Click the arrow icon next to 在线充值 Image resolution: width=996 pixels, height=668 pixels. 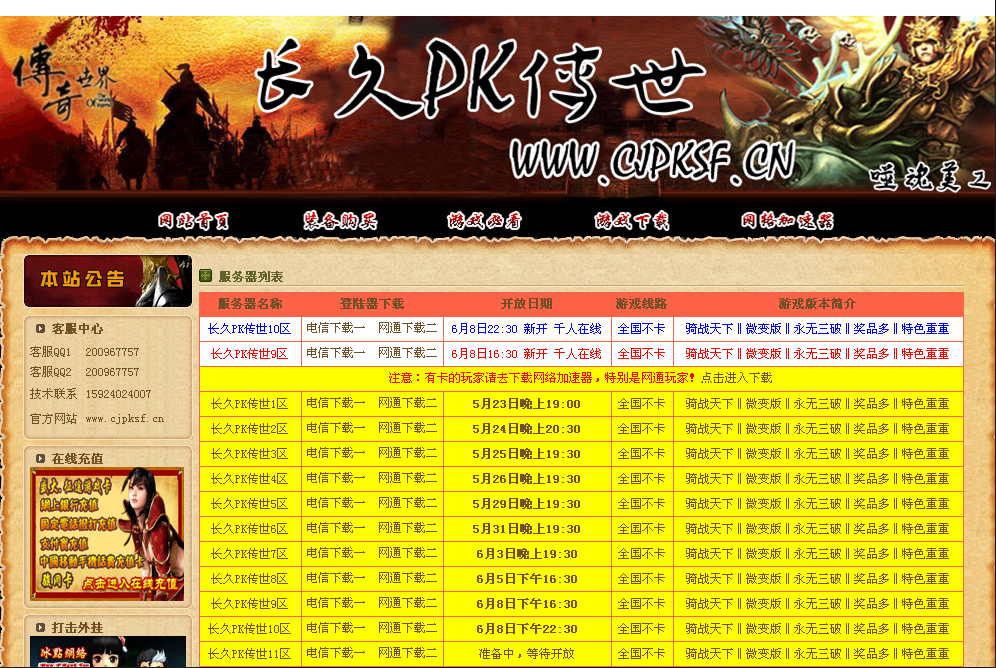pyautogui.click(x=40, y=458)
